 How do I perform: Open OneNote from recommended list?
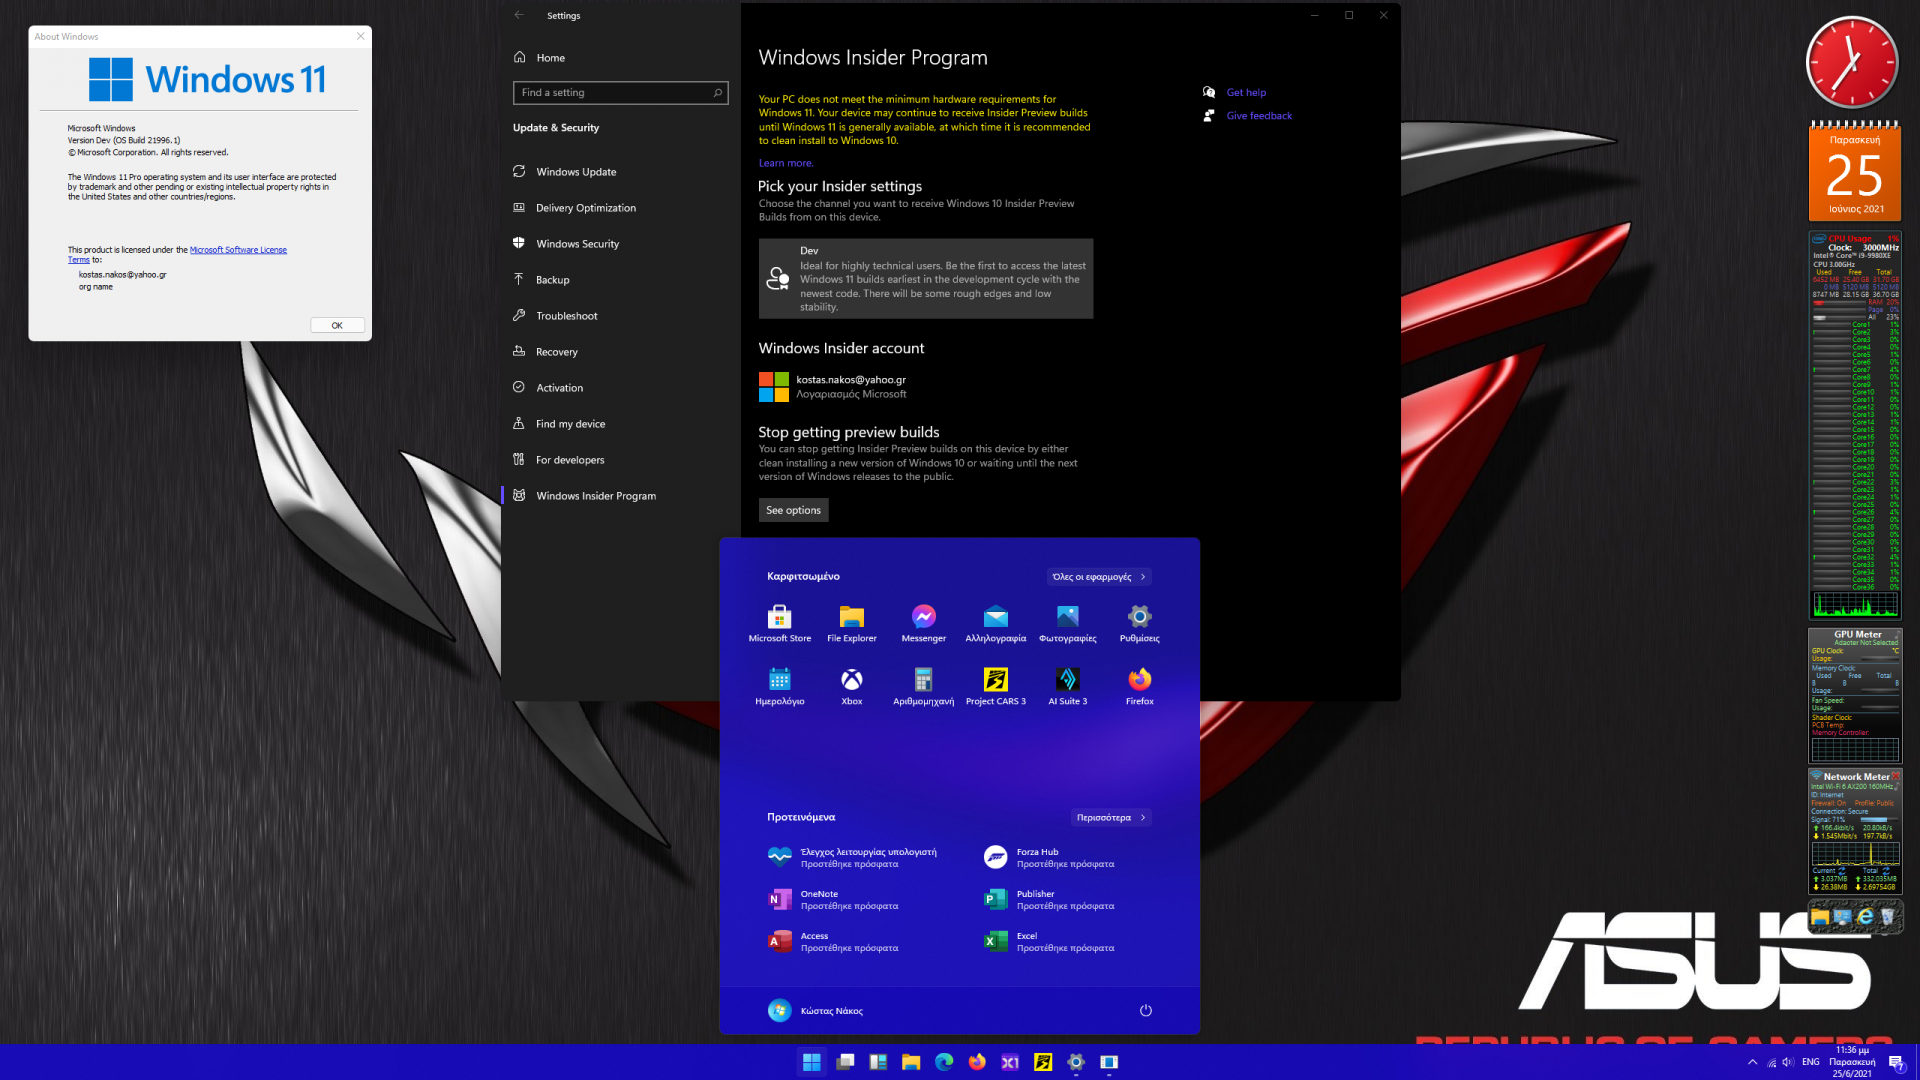(819, 899)
